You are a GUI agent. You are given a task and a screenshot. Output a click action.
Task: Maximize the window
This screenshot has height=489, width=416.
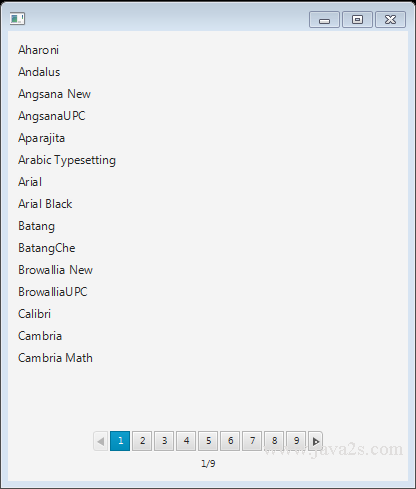[357, 20]
